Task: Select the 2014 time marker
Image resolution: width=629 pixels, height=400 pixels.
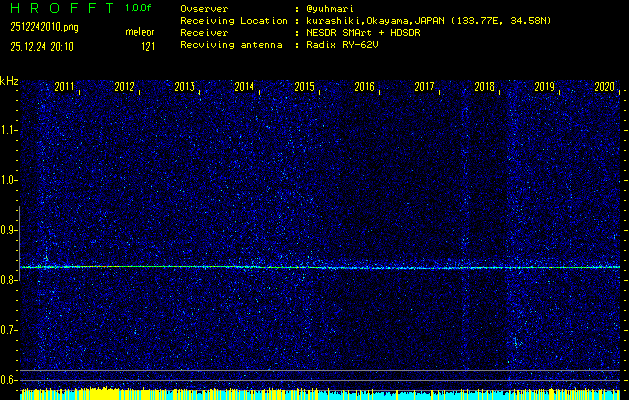Action: click(x=245, y=87)
